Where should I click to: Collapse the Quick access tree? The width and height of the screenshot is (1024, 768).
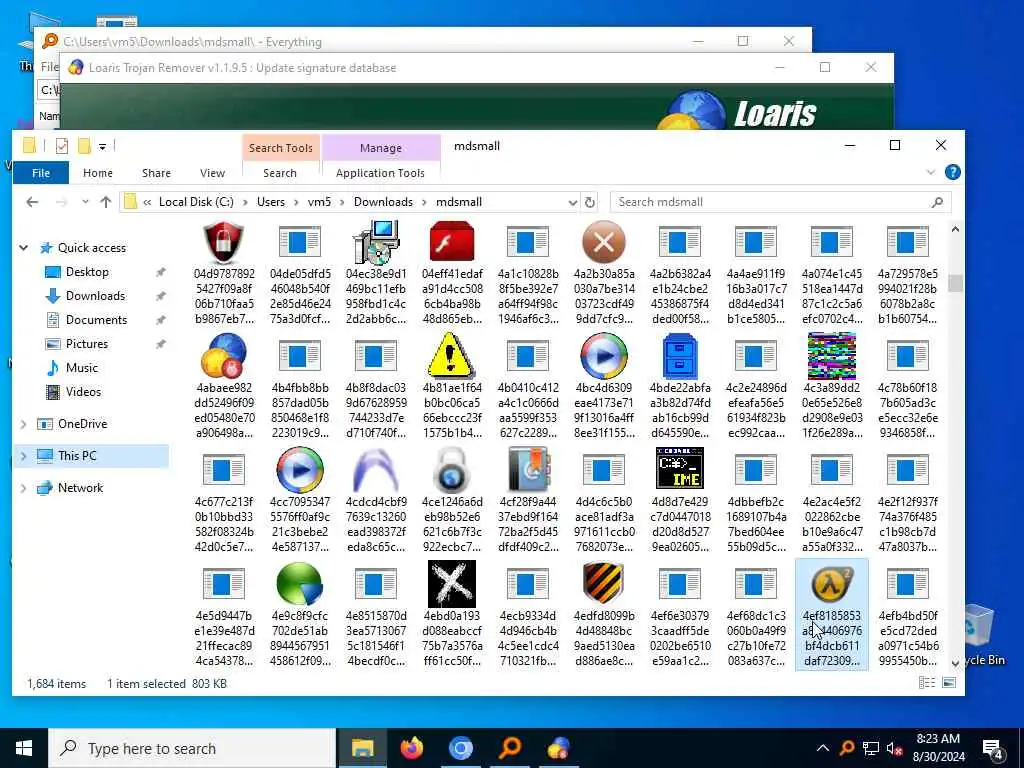click(24, 248)
